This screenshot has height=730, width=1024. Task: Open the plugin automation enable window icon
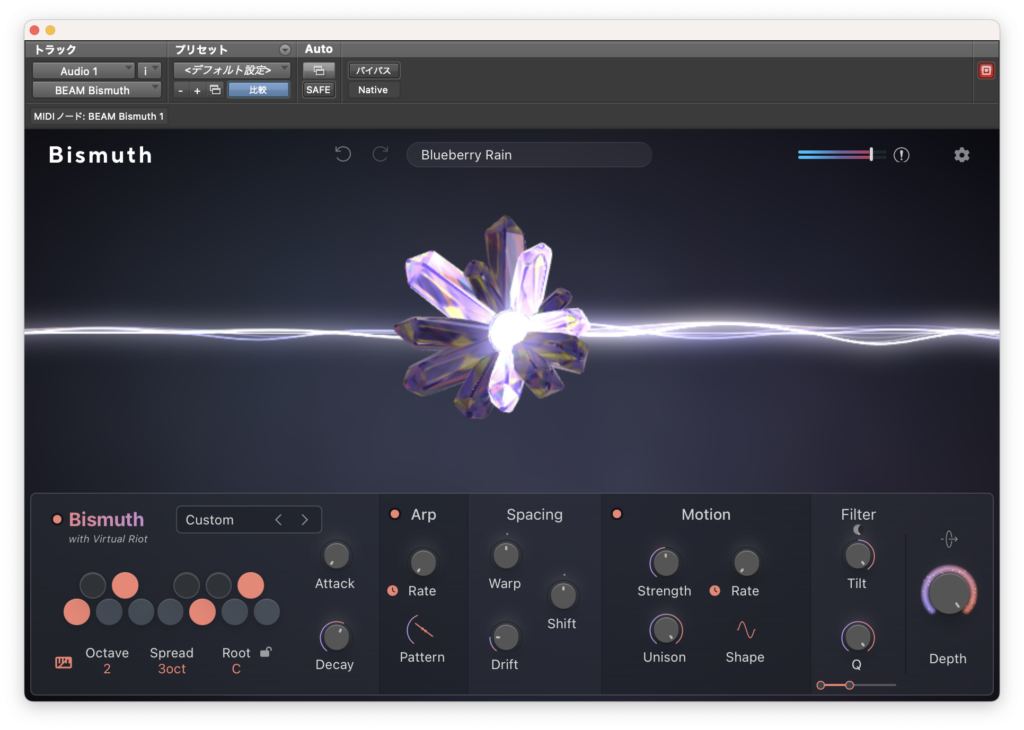319,71
